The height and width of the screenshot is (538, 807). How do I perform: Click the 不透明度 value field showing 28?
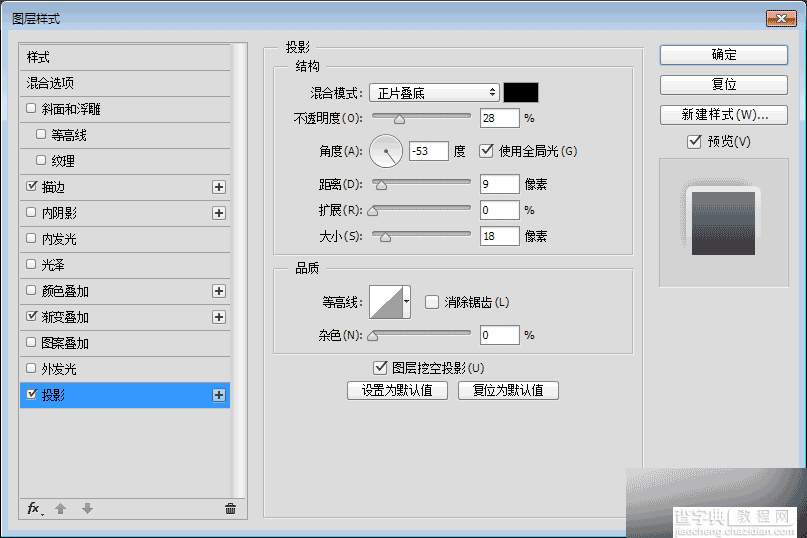(x=499, y=118)
